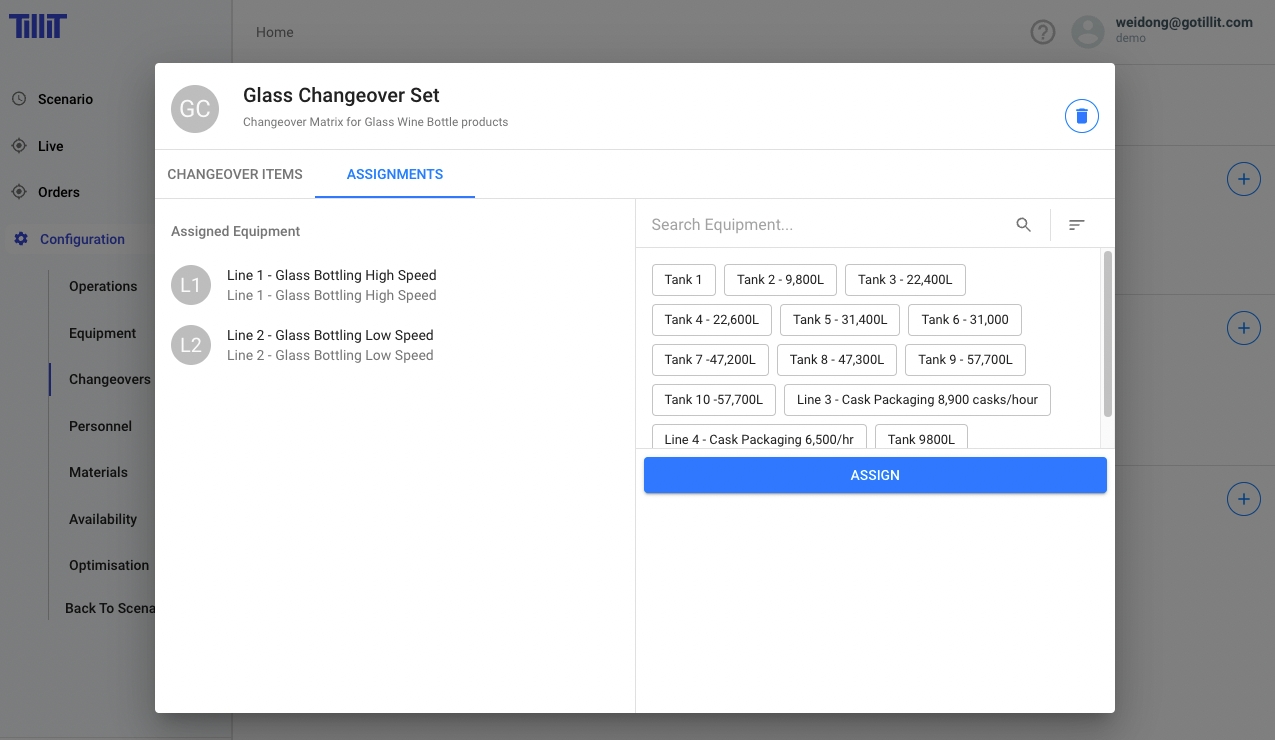Open the help question mark icon
The image size is (1275, 740).
1043,32
